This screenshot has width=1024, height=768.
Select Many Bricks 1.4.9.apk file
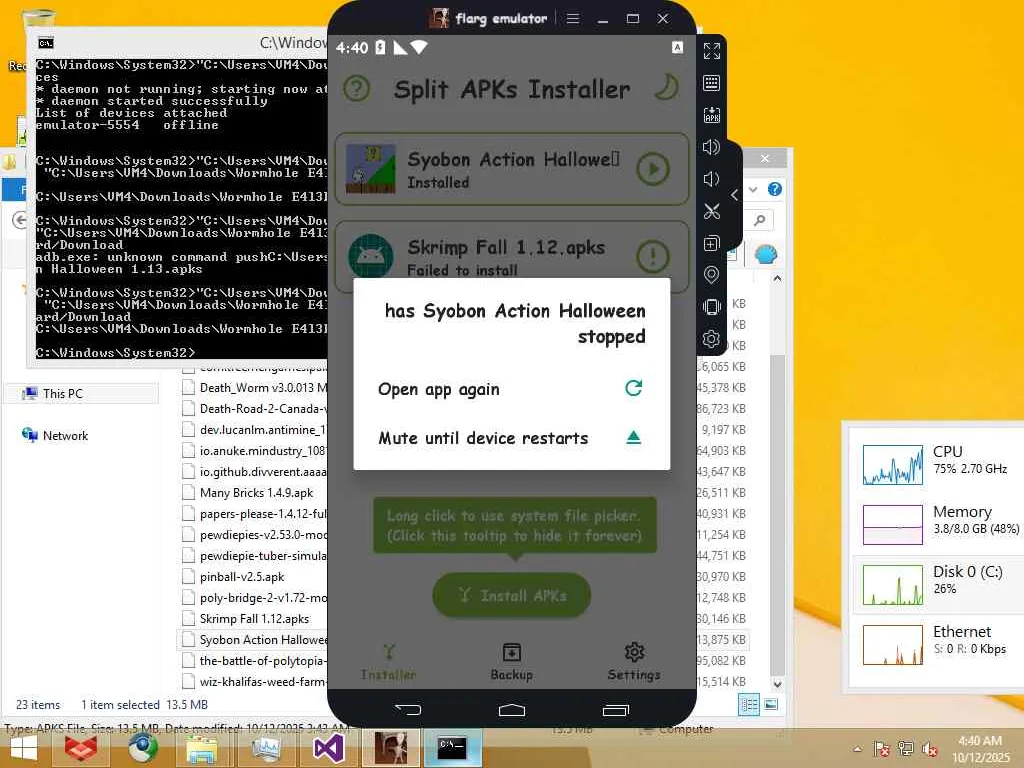pos(256,493)
